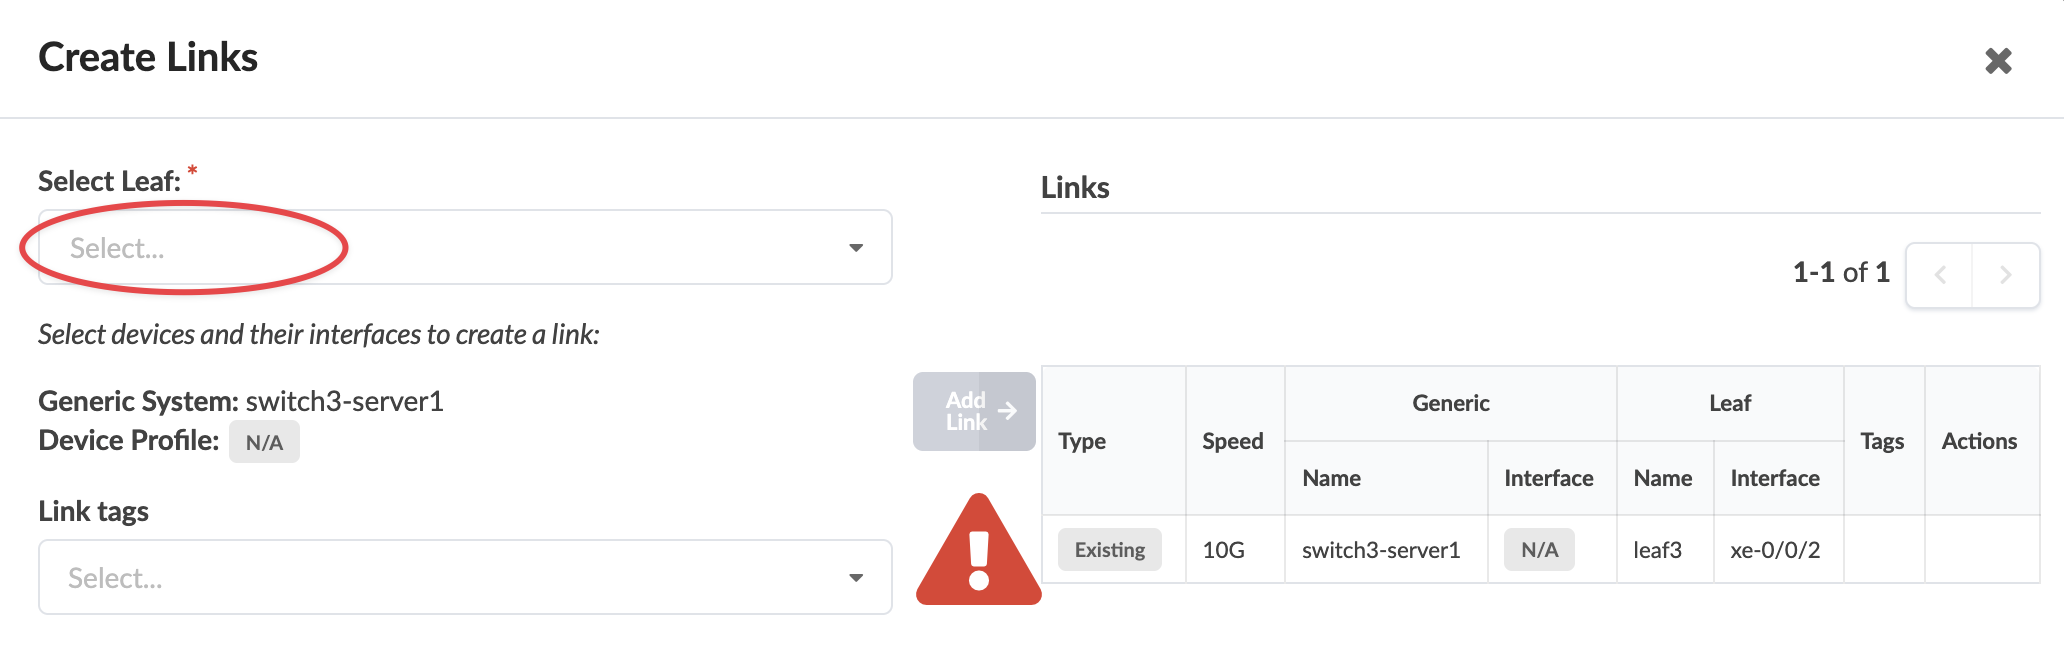Click the Existing type badge
Viewport: 2064px width, 654px height.
click(x=1109, y=550)
